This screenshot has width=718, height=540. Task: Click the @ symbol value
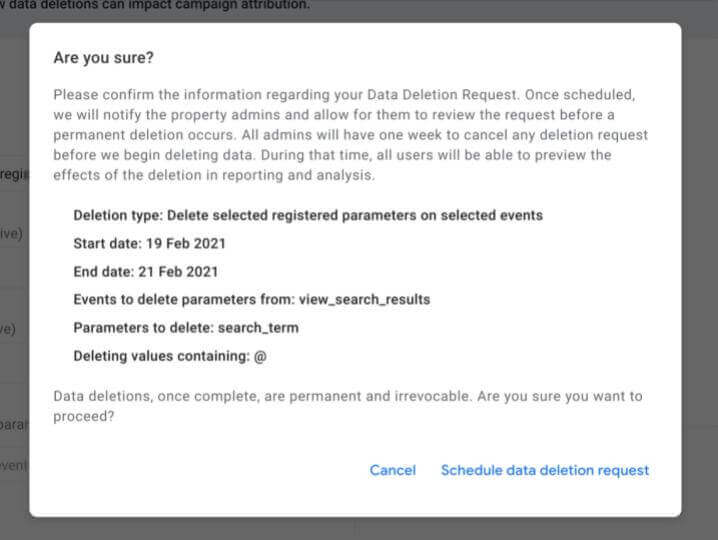coord(260,356)
